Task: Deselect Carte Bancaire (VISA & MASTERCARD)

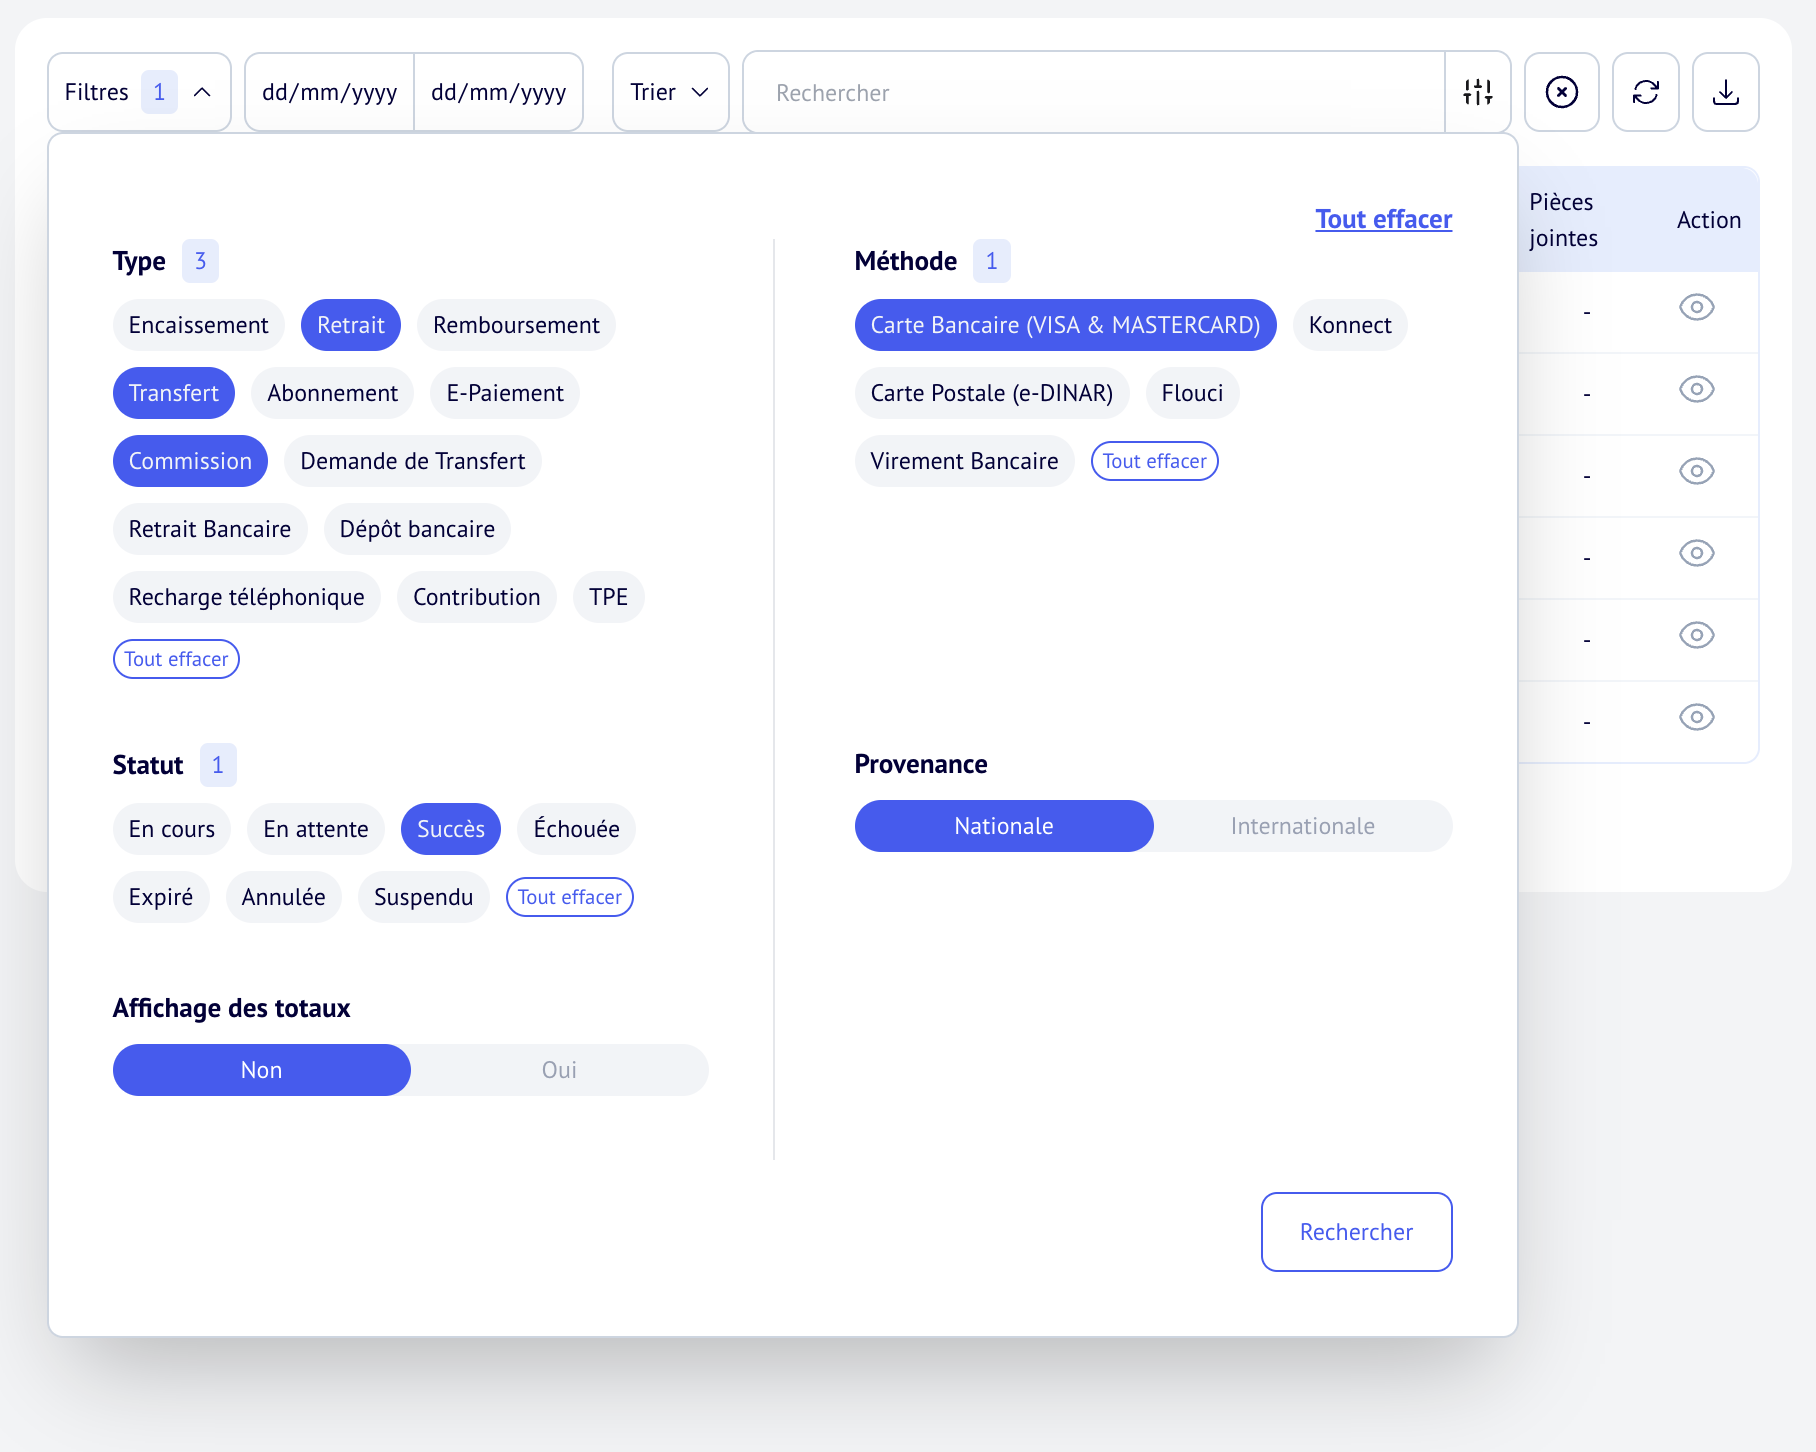Action: click(1065, 325)
